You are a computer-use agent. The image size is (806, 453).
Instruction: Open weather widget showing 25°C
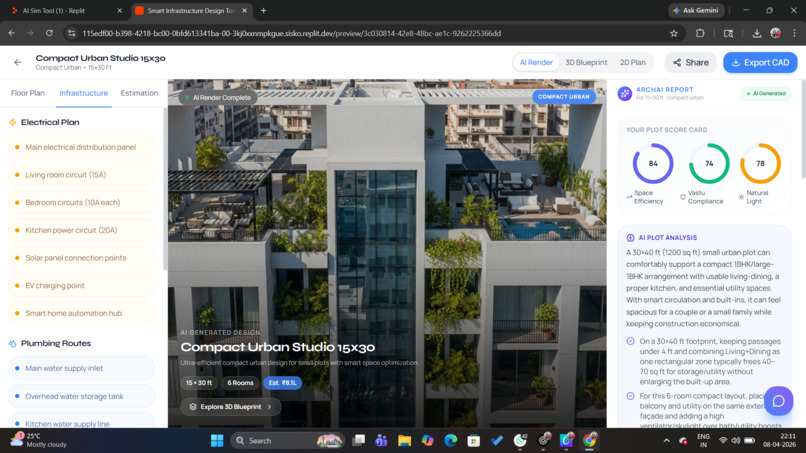(40, 440)
